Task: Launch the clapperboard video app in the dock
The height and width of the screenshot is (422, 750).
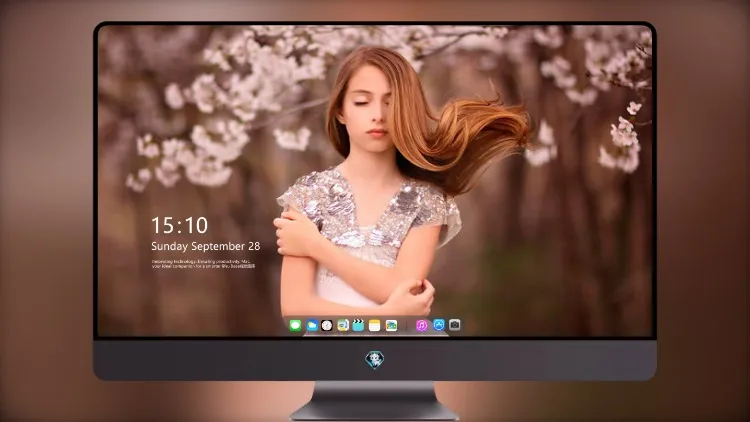Action: (x=358, y=325)
